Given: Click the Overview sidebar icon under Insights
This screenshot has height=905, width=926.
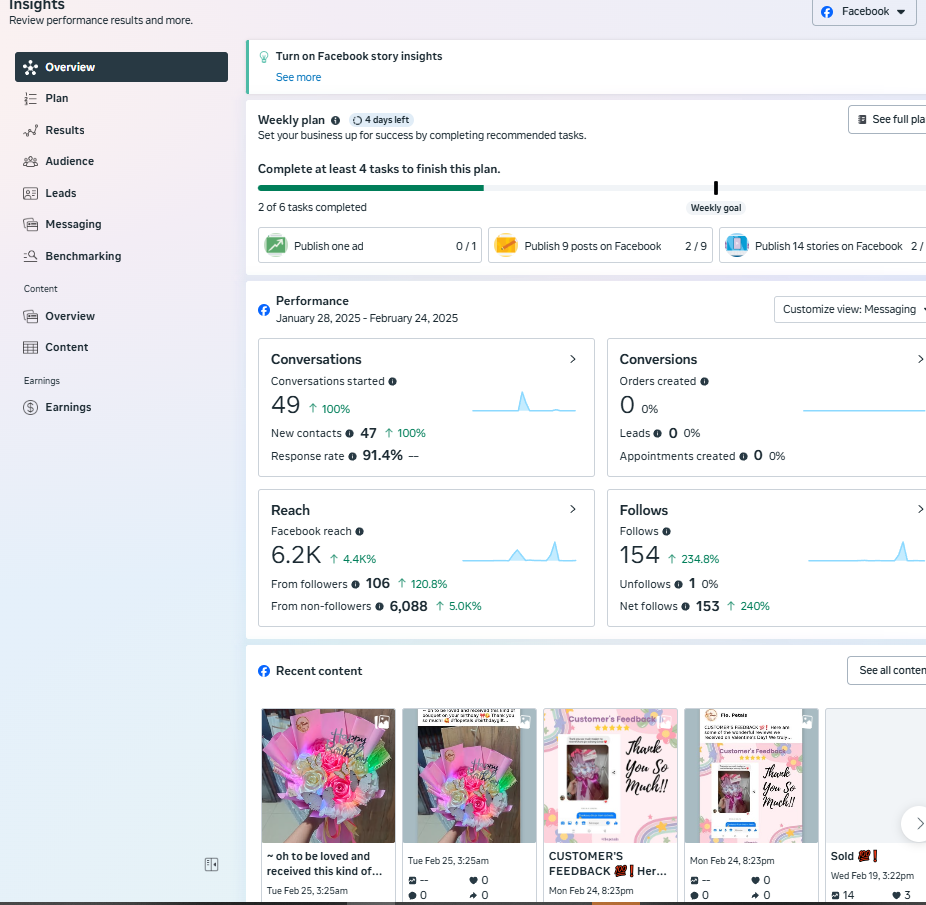Looking at the screenshot, I should click(30, 67).
